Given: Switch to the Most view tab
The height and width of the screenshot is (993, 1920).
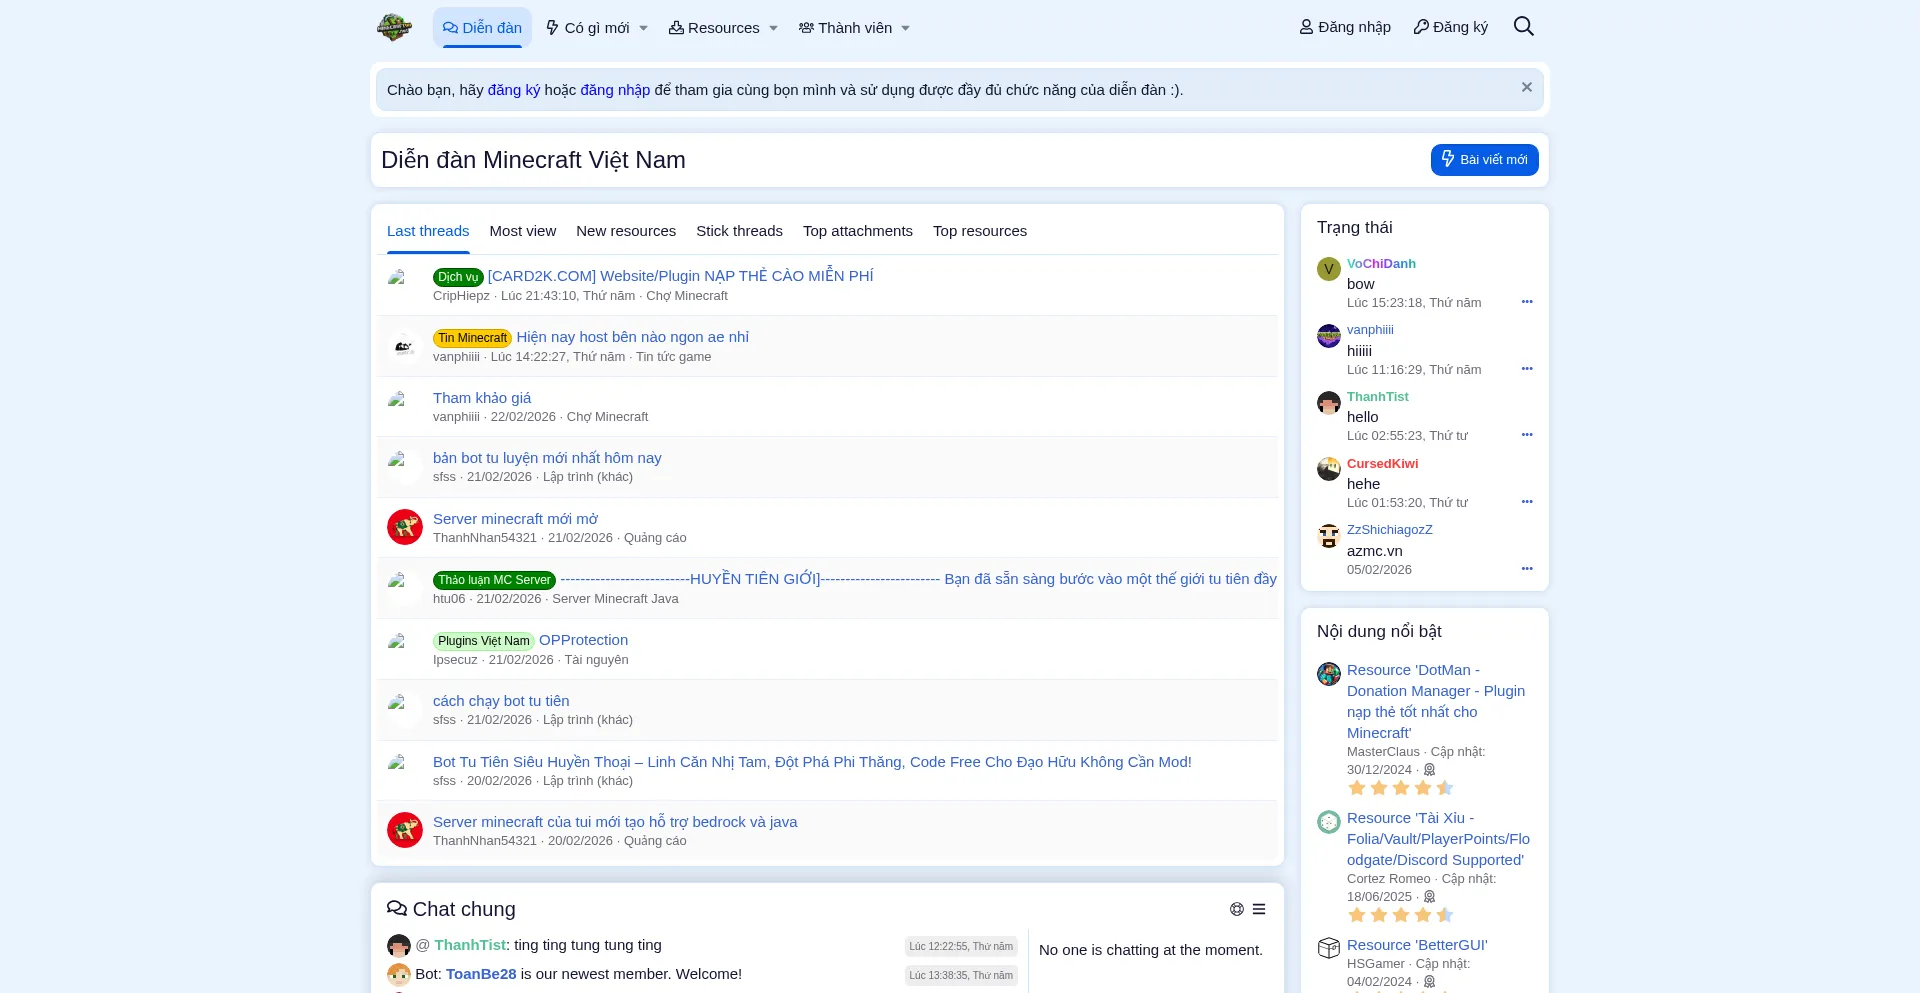Looking at the screenshot, I should pyautogui.click(x=522, y=231).
